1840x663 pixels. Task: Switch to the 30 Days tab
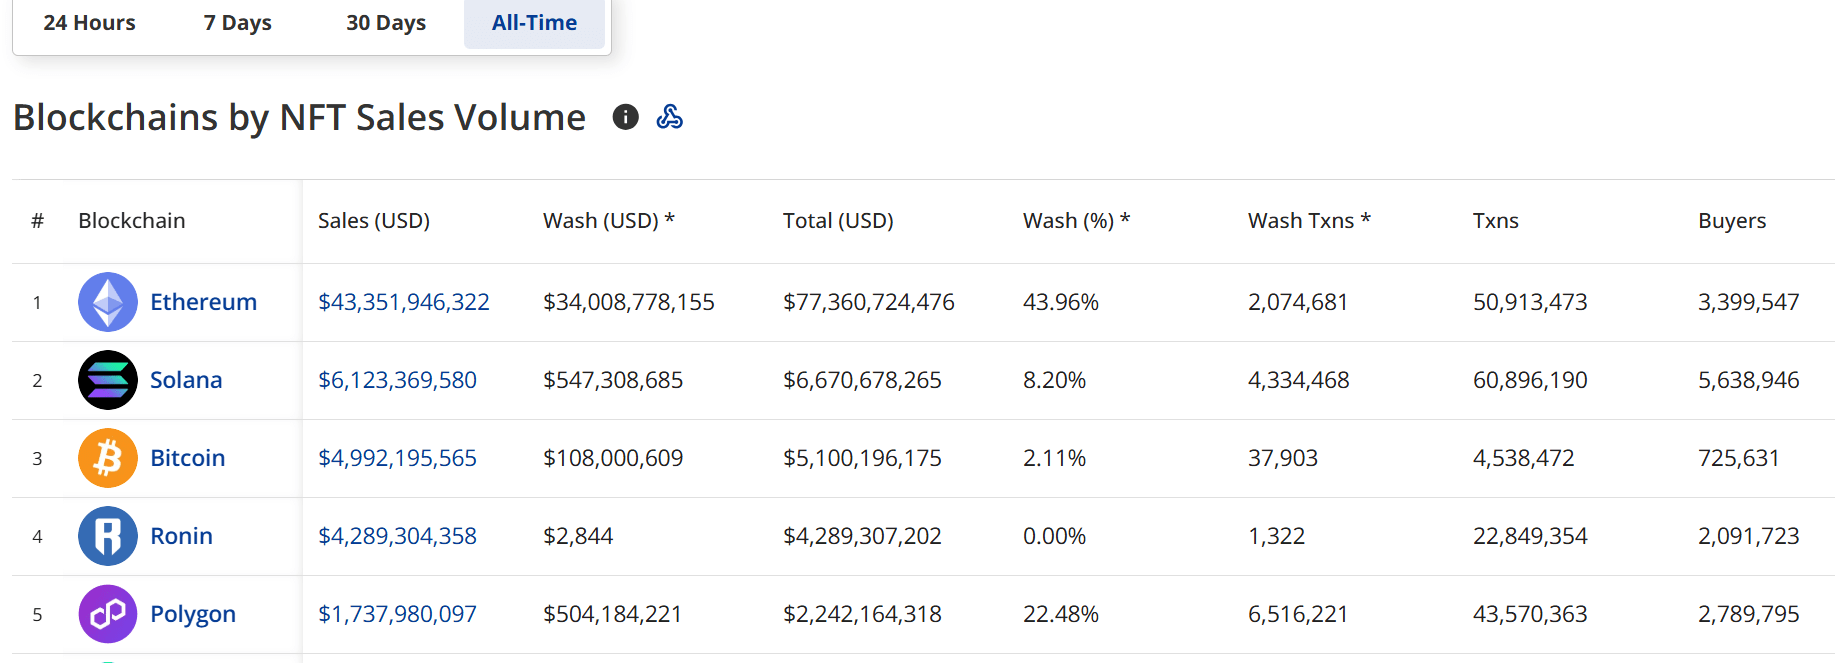coord(386,22)
